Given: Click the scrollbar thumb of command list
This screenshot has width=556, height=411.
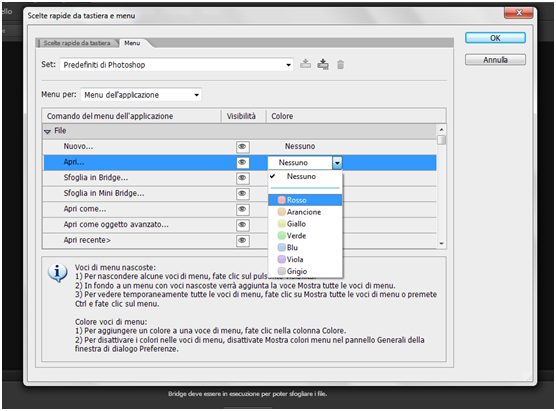Looking at the screenshot, I should click(x=441, y=140).
